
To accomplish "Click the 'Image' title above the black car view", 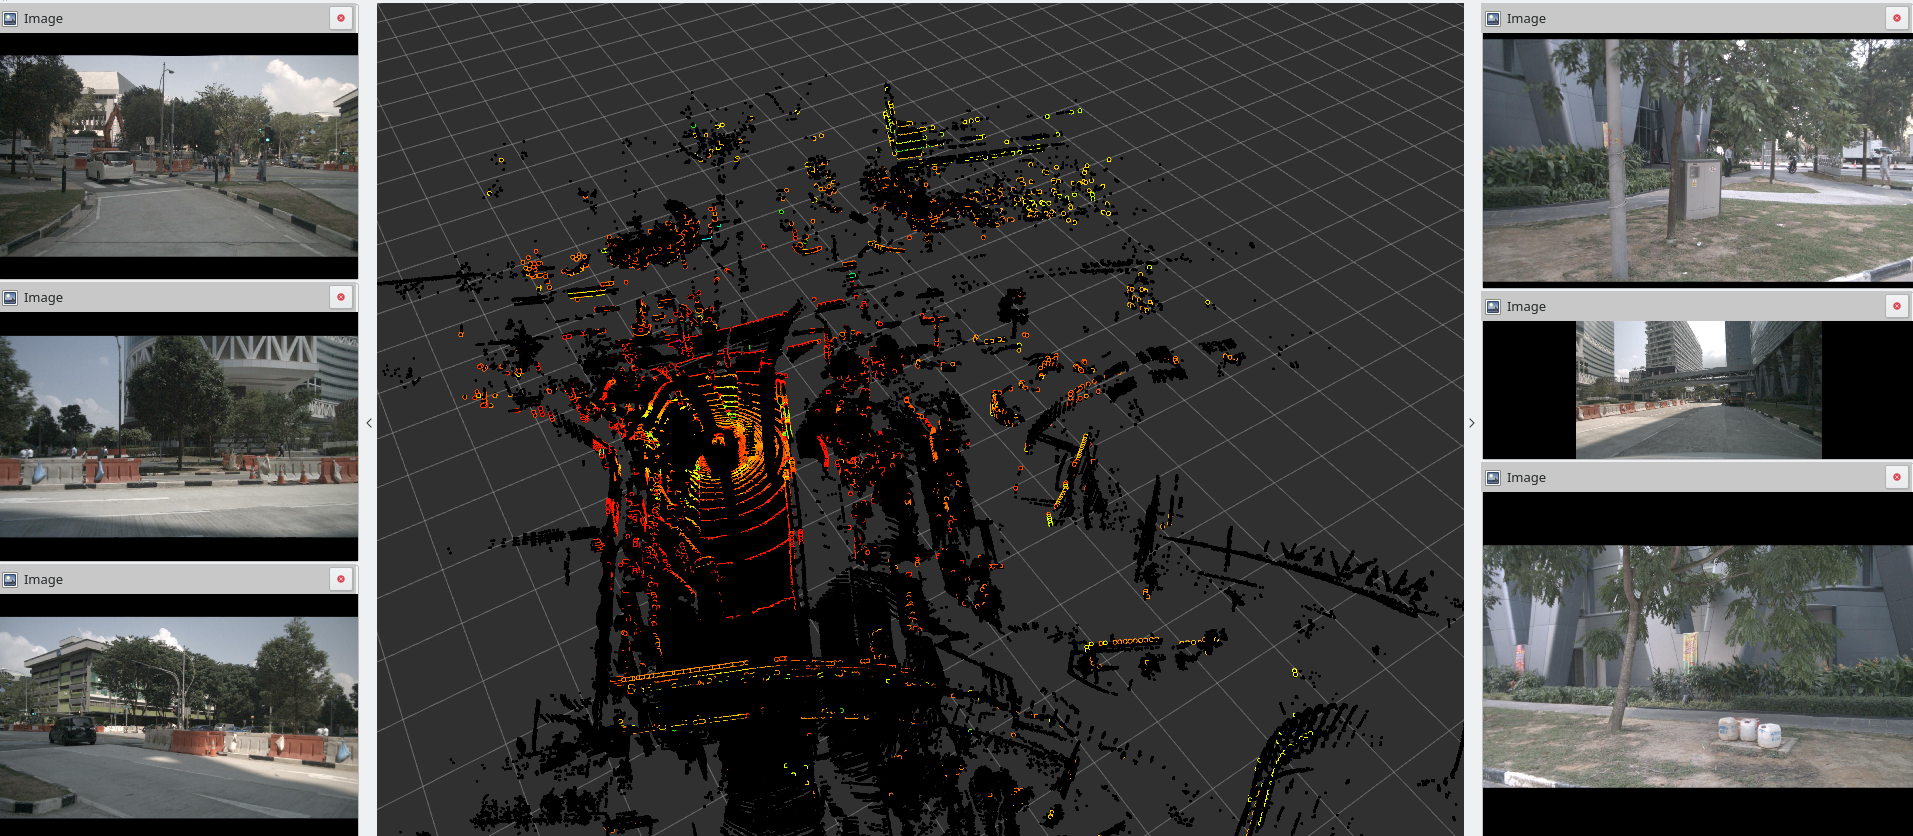I will point(43,579).
